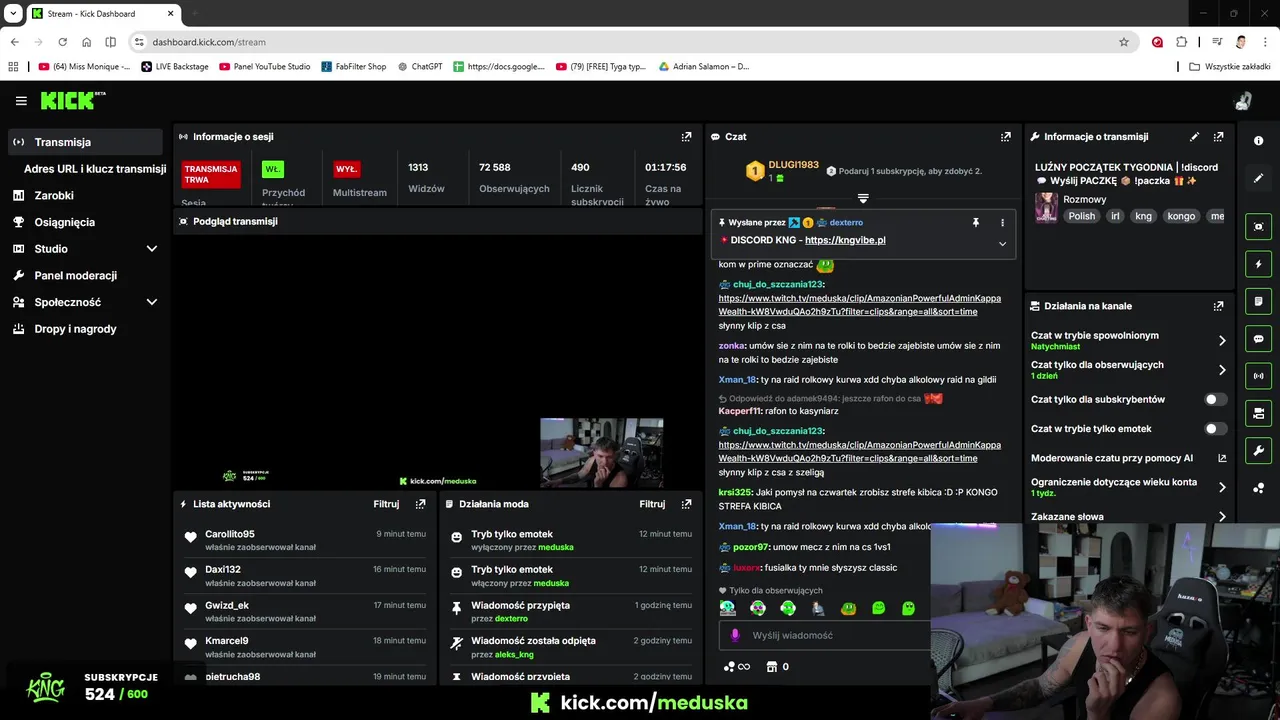Open first Twitch clip link from chuj_do_szczania123

860,305
